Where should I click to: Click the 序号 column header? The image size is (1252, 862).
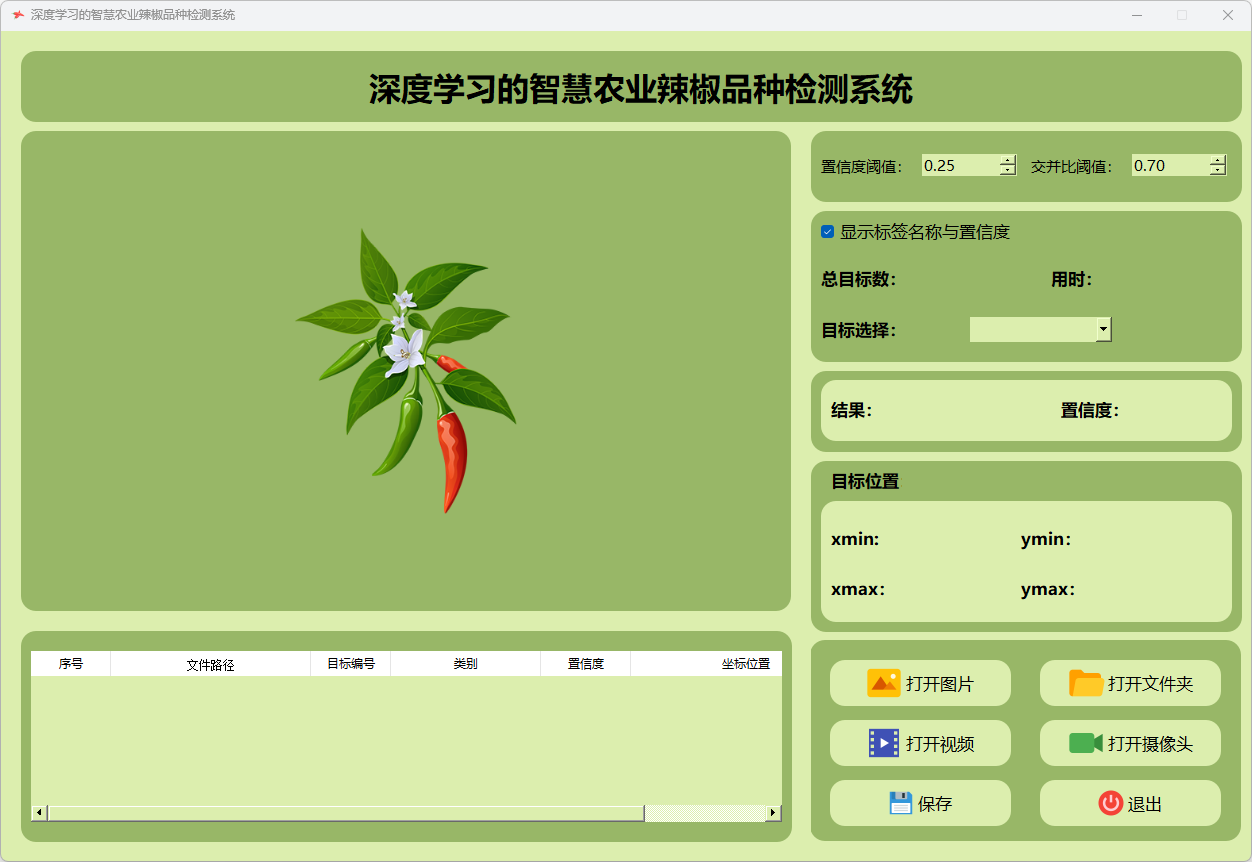(x=71, y=664)
